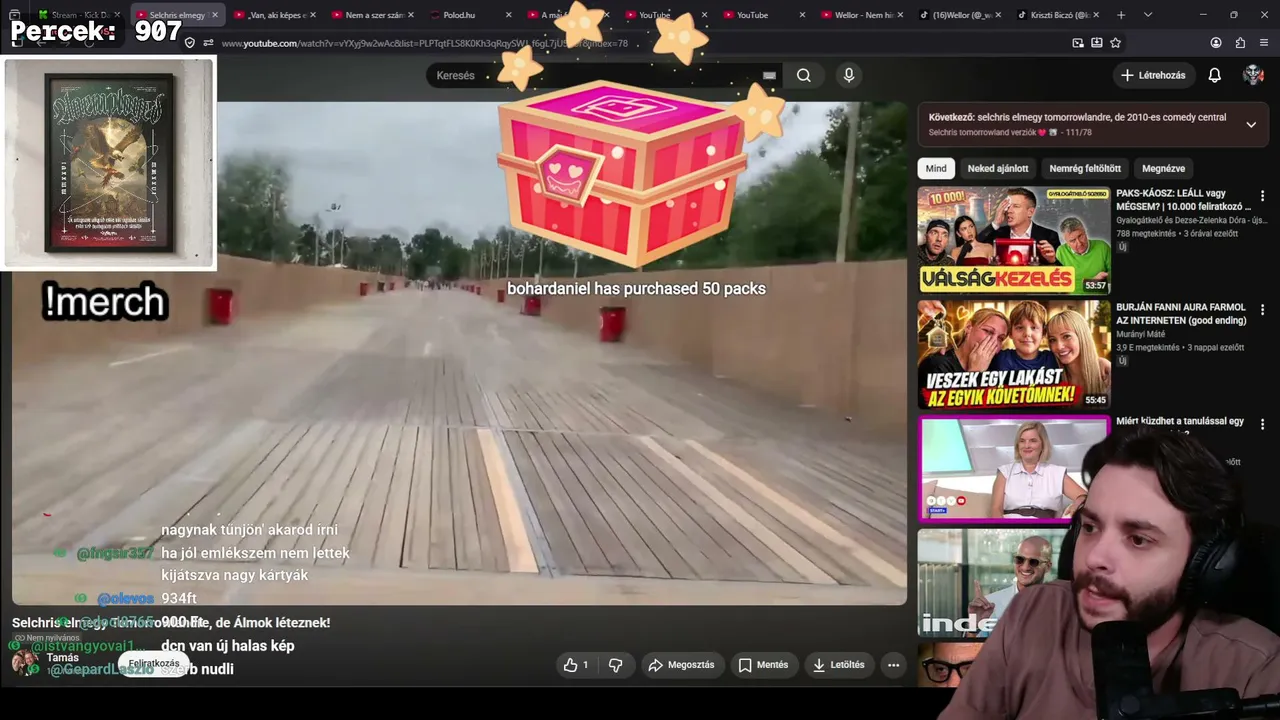Image resolution: width=1280 pixels, height=720 pixels.
Task: Close the Polod.hu tab
Action: coord(508,15)
